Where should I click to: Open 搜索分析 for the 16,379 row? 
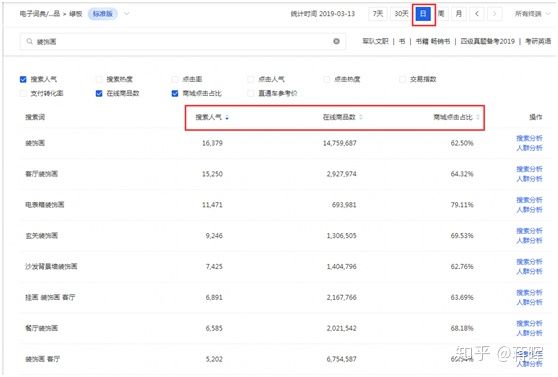pyautogui.click(x=529, y=138)
